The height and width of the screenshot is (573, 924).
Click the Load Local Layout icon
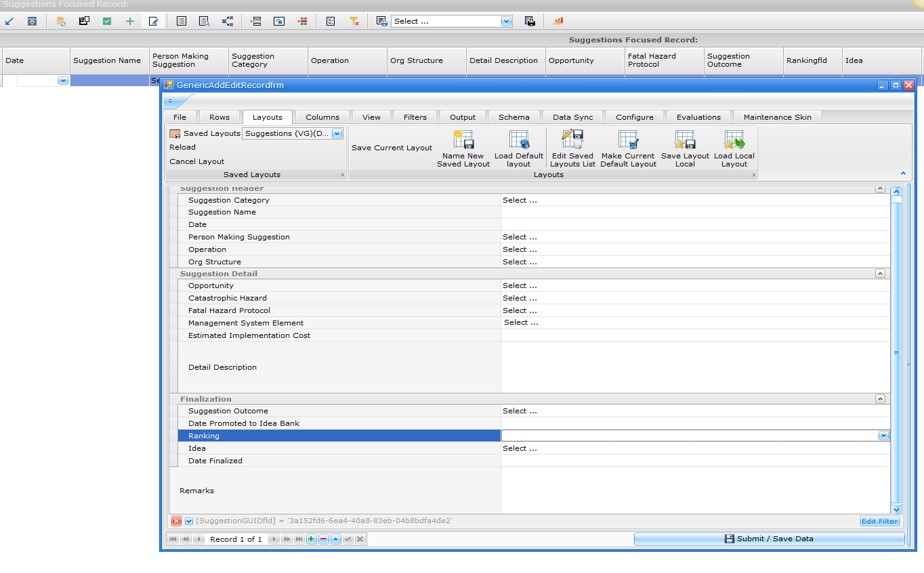tap(734, 140)
